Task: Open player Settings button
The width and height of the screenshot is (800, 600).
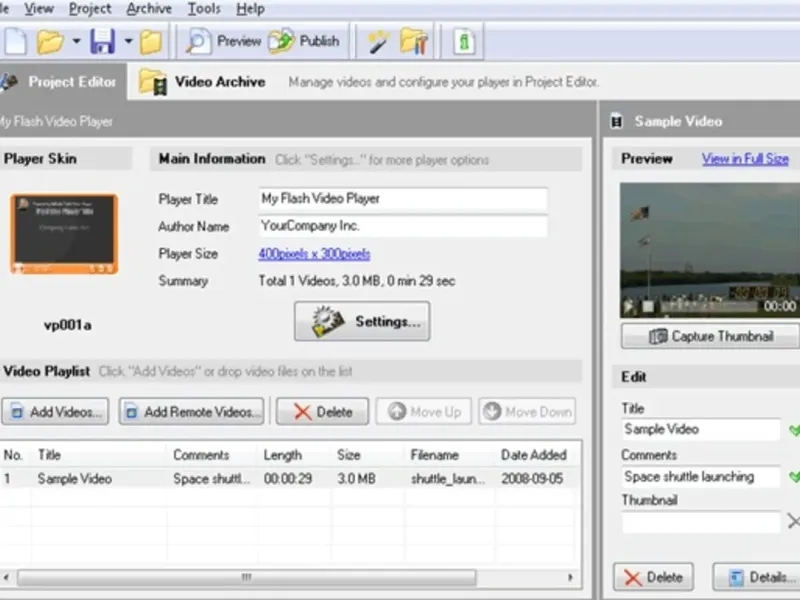Action: [x=362, y=321]
